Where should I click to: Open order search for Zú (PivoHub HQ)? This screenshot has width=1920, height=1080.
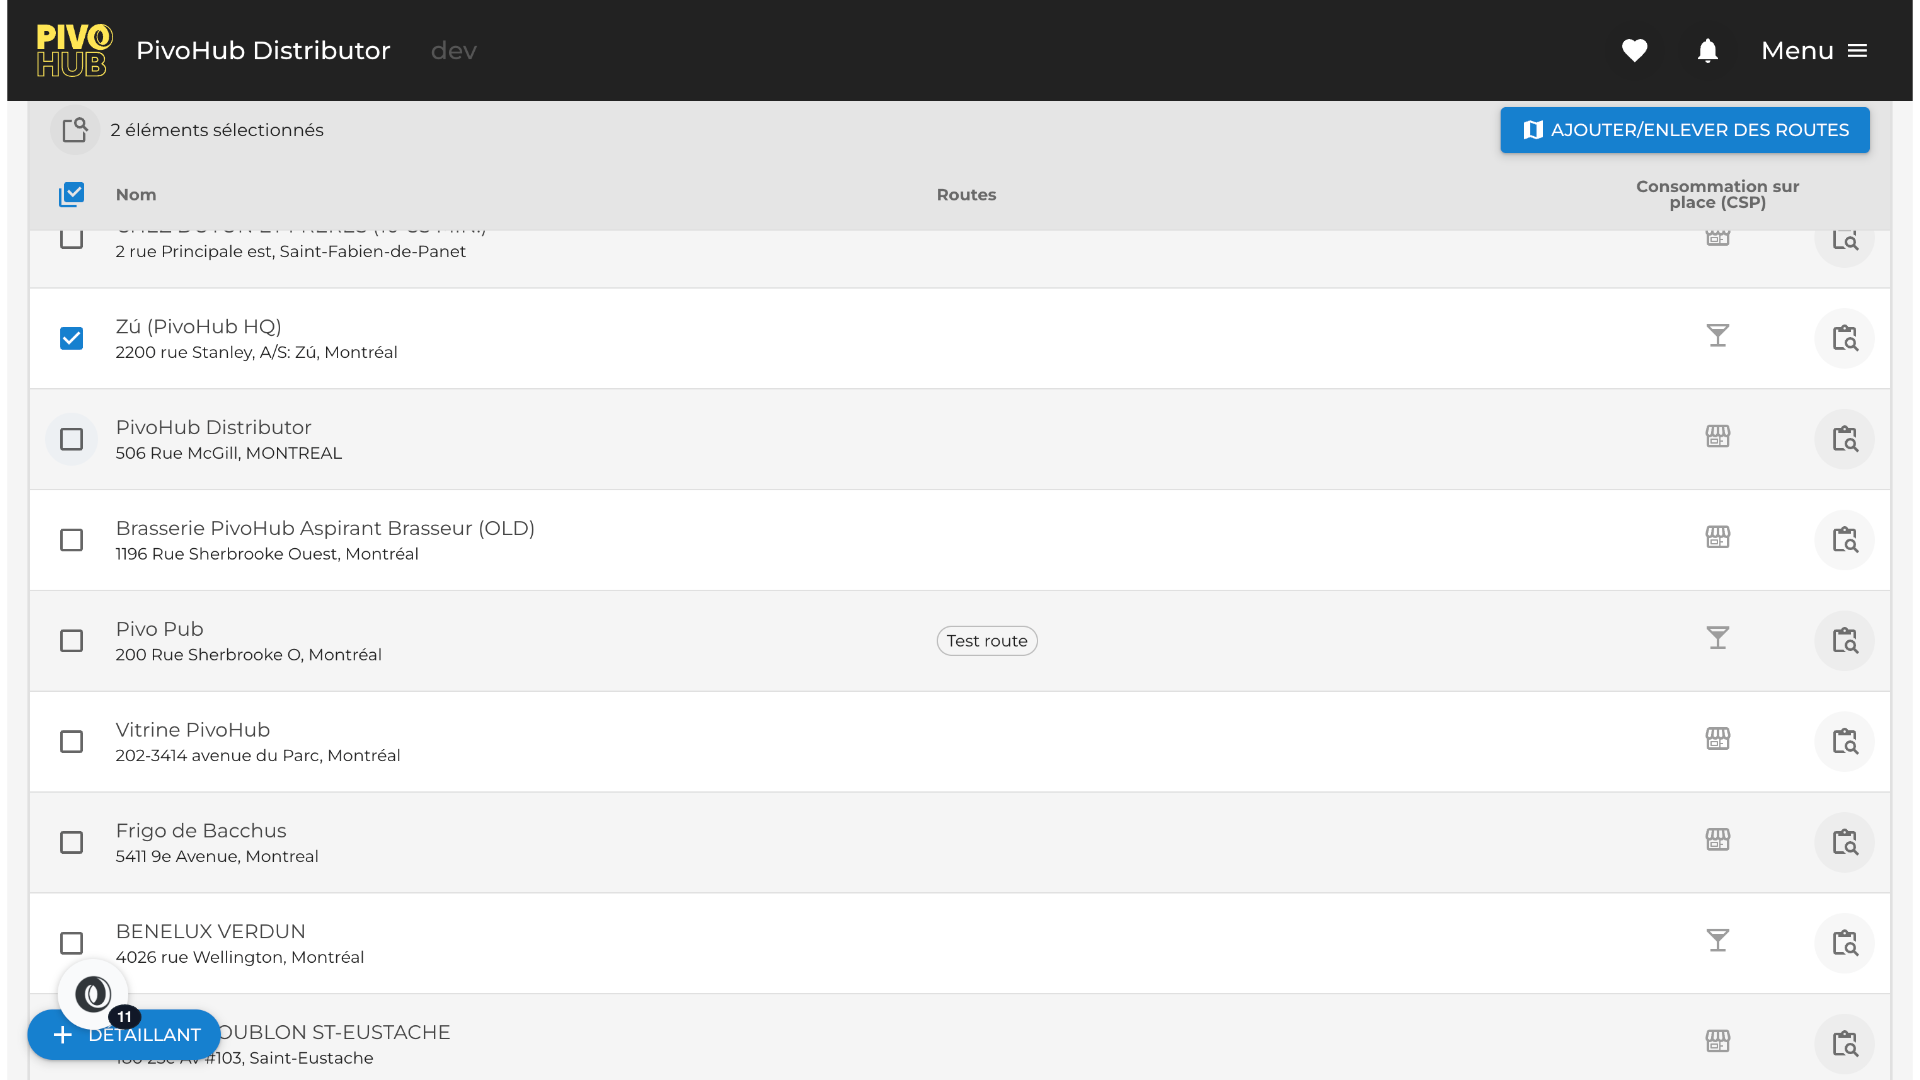(1844, 338)
